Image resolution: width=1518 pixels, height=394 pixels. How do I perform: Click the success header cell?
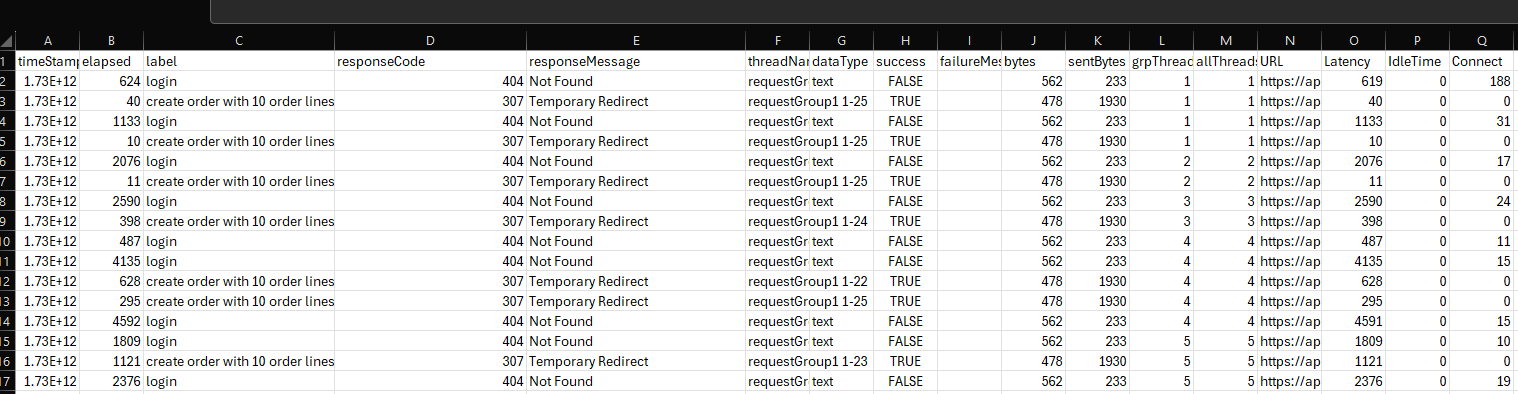(905, 61)
